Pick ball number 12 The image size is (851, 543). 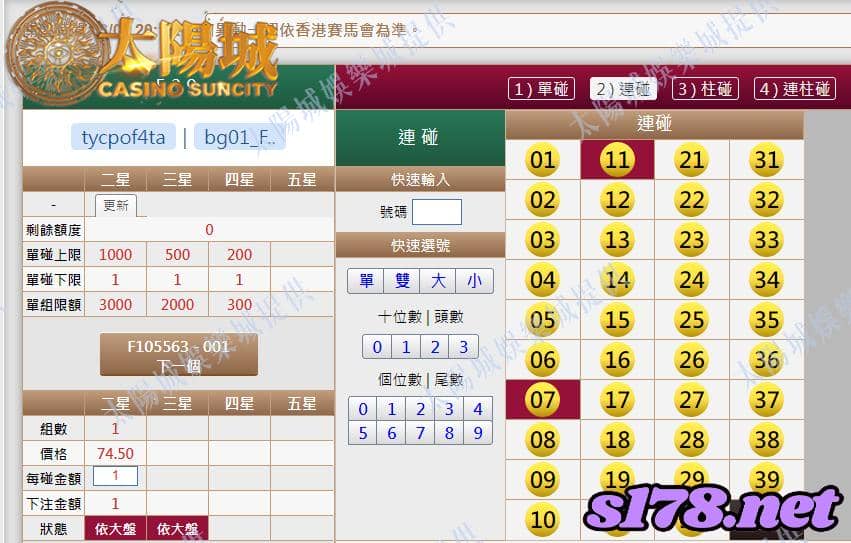[617, 200]
